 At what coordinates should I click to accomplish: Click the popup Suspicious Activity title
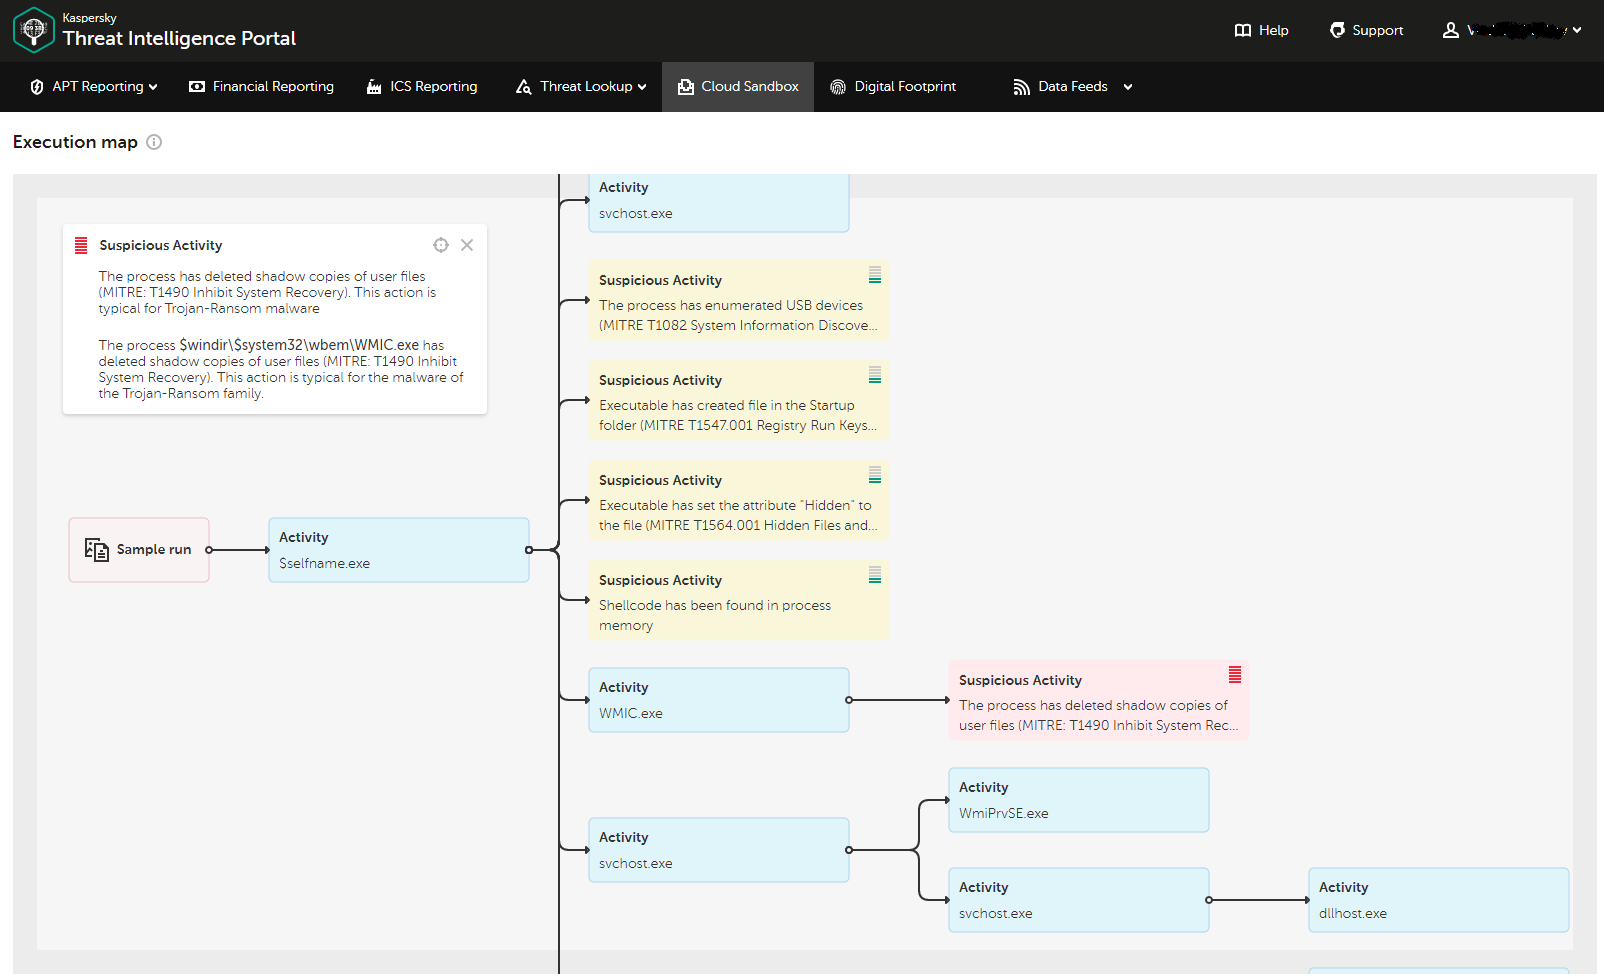[x=161, y=245]
